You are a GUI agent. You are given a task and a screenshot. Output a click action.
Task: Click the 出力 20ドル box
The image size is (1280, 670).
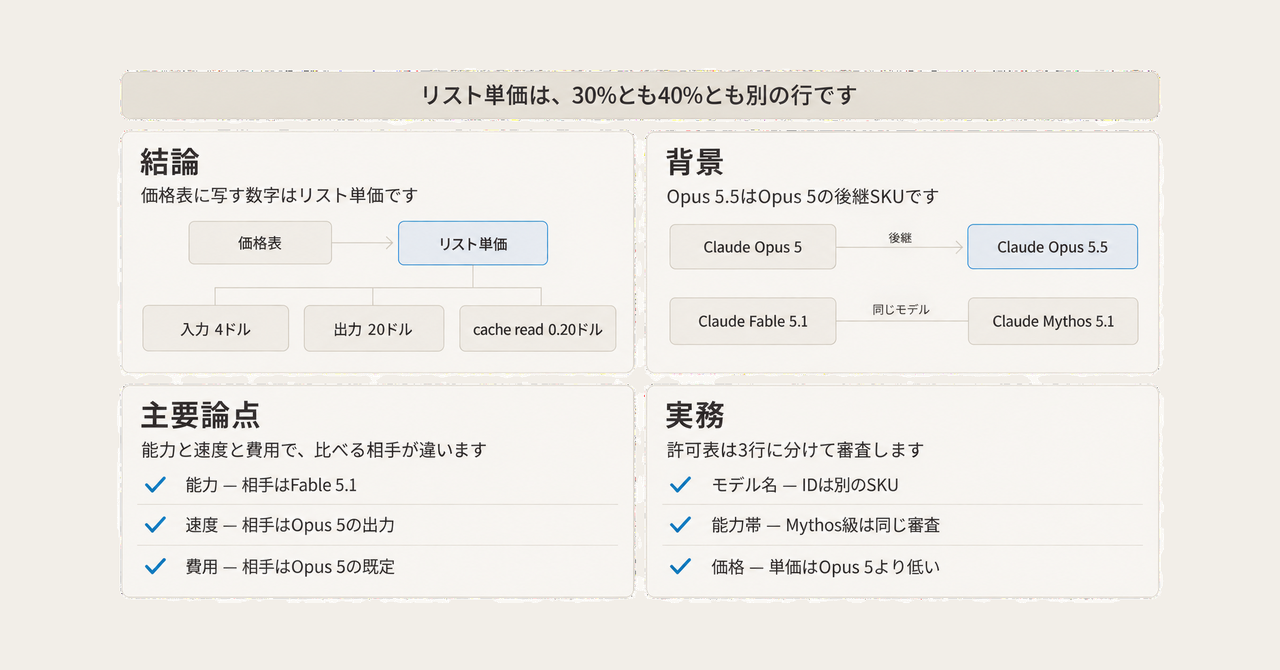point(373,329)
